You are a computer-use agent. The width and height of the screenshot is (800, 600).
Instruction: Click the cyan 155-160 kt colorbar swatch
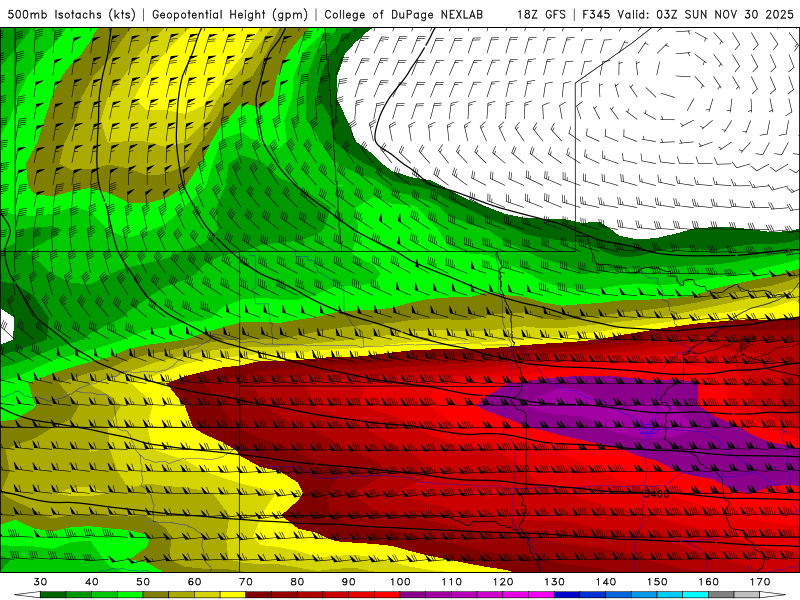[696, 595]
